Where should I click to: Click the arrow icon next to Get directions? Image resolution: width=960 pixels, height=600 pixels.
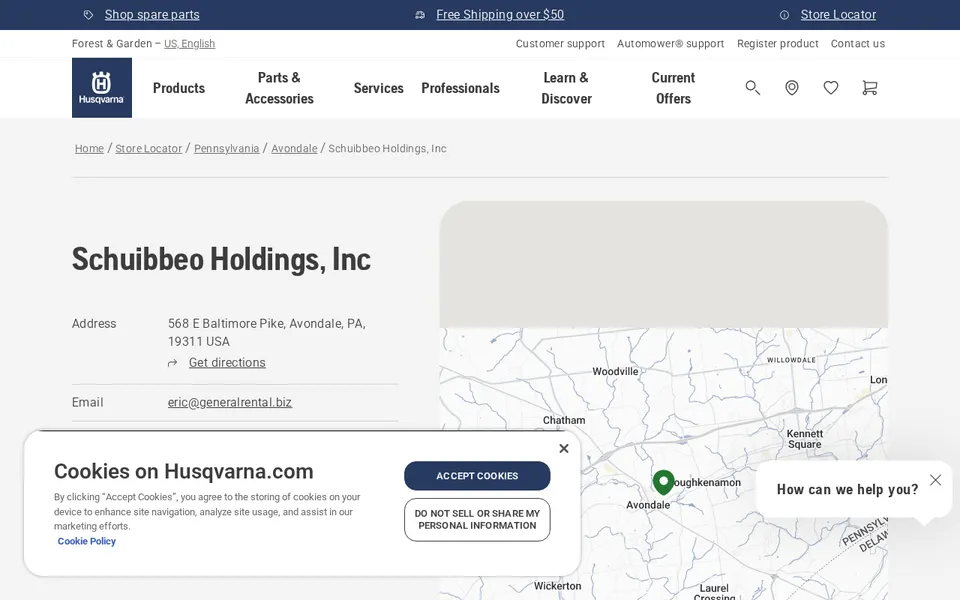coord(173,363)
